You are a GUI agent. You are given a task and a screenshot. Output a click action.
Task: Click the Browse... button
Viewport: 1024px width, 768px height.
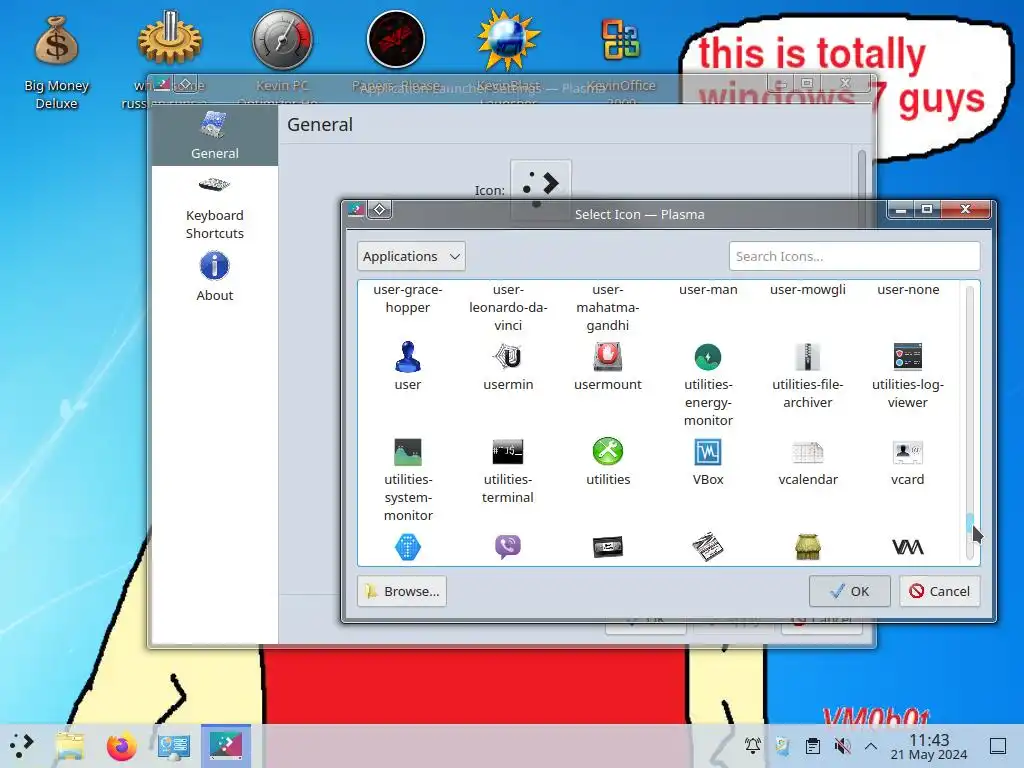(402, 591)
